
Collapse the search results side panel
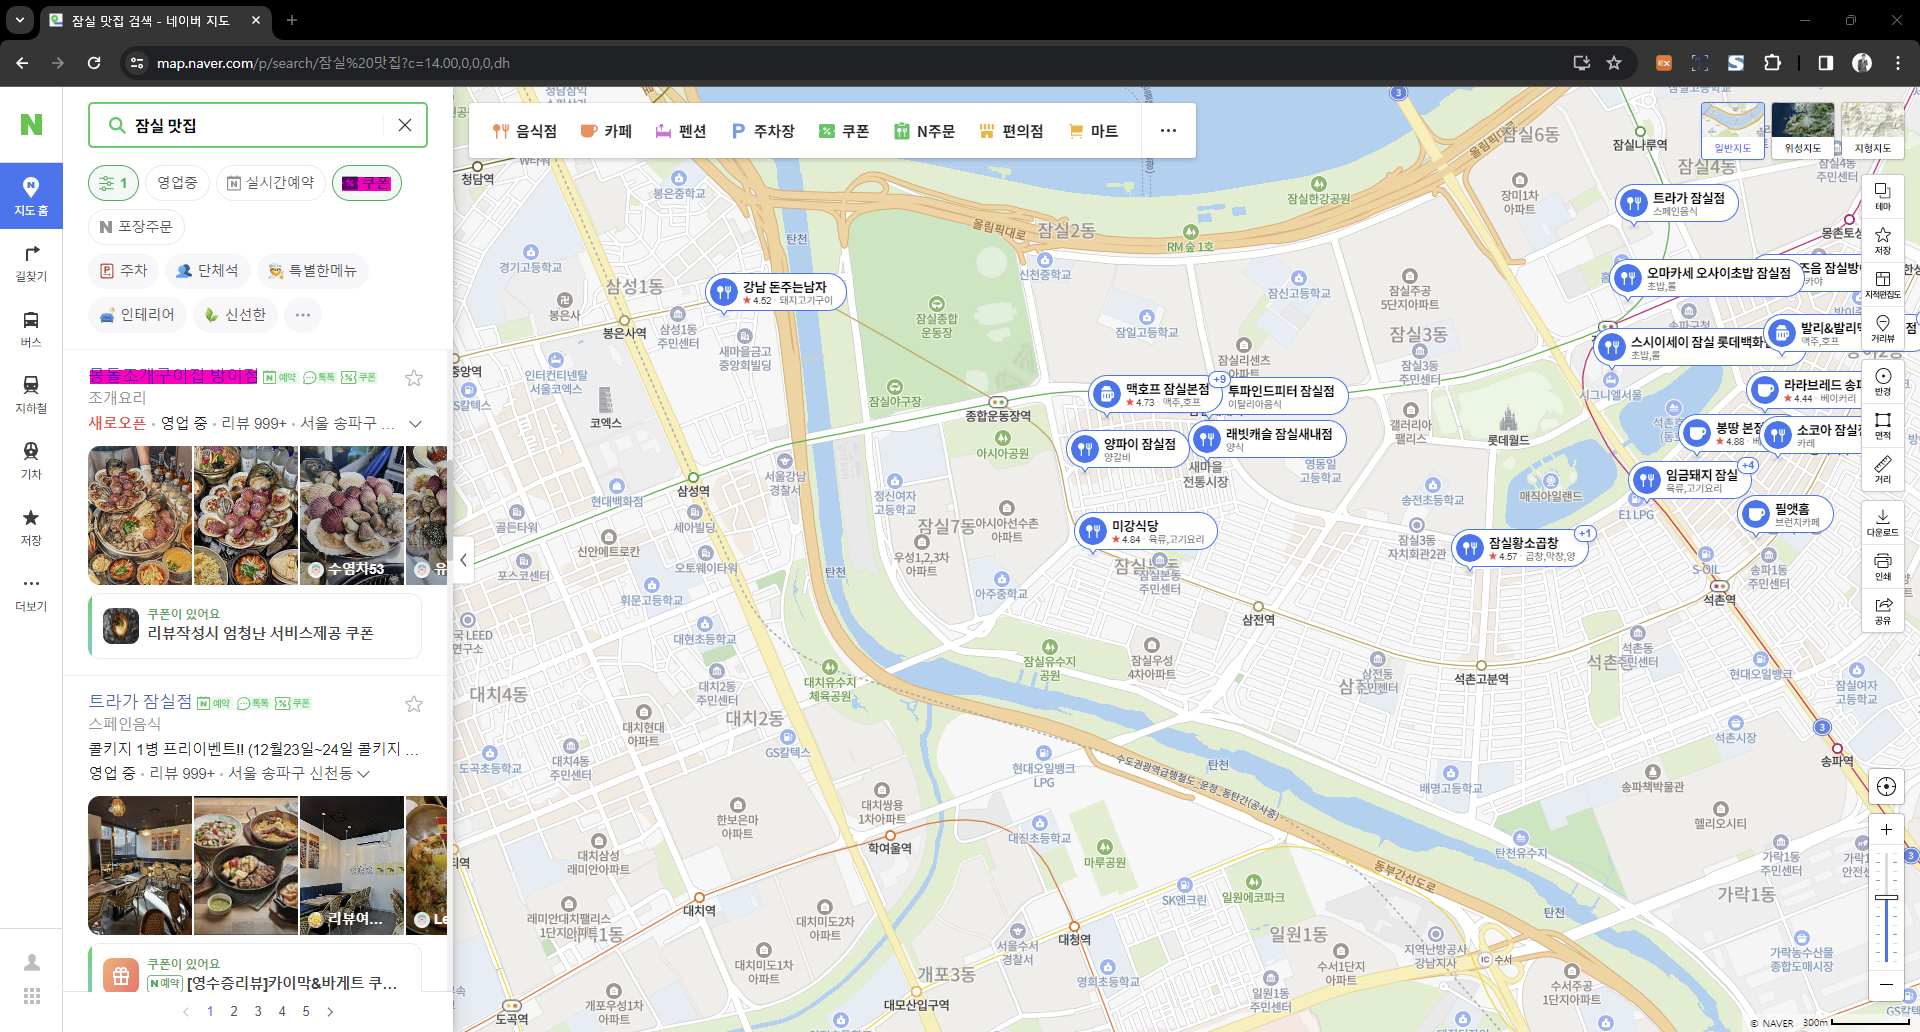click(463, 560)
